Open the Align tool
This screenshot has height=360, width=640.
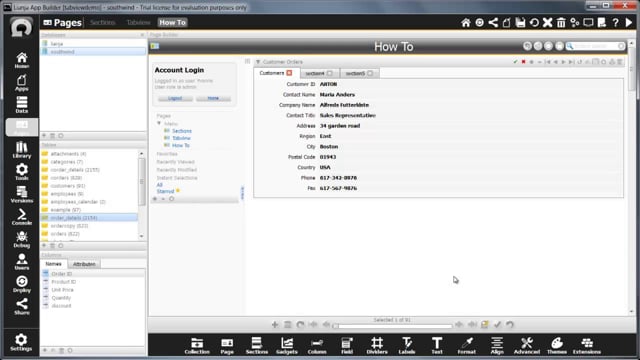click(x=497, y=346)
